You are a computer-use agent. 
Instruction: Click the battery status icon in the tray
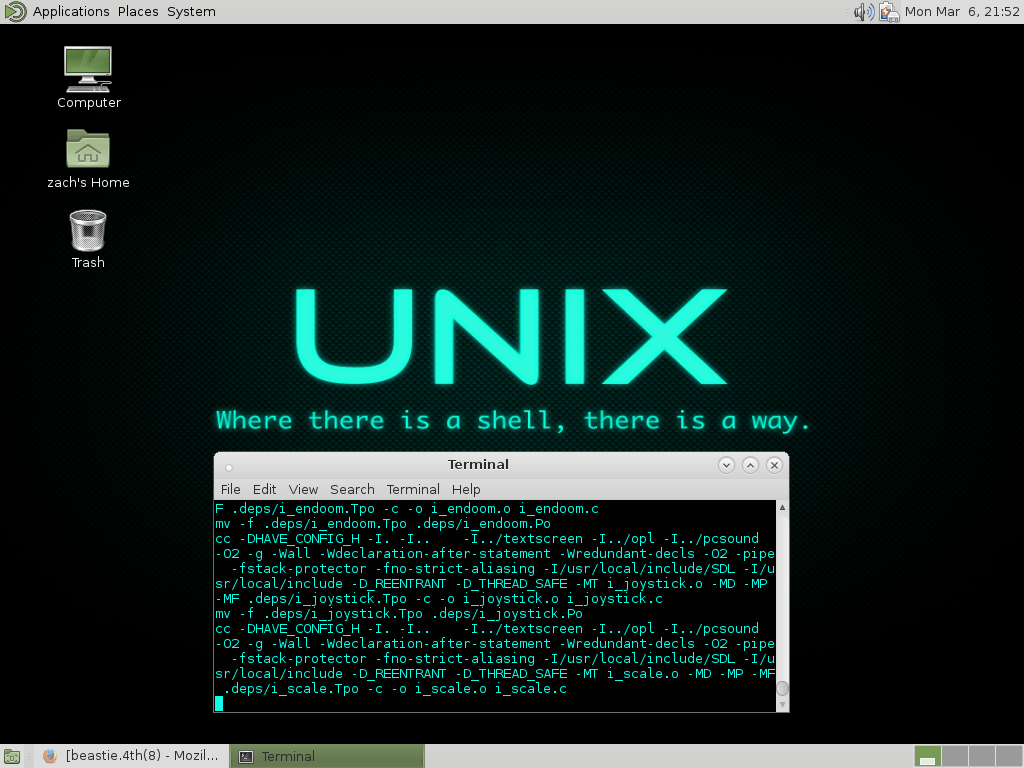coord(889,12)
